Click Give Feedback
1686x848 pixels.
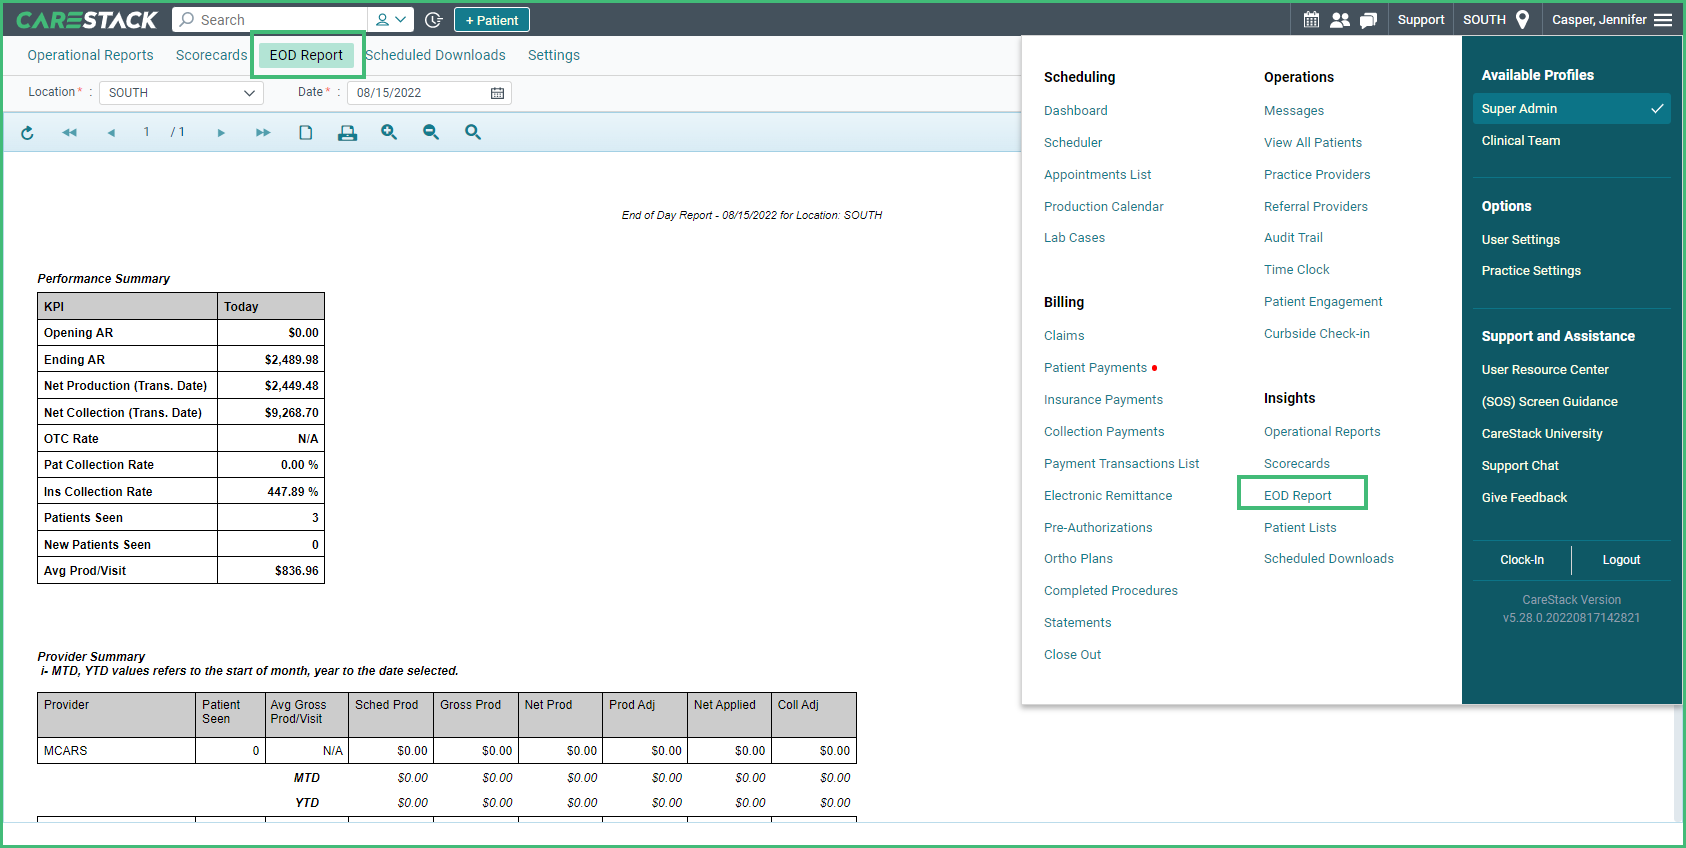click(1524, 498)
